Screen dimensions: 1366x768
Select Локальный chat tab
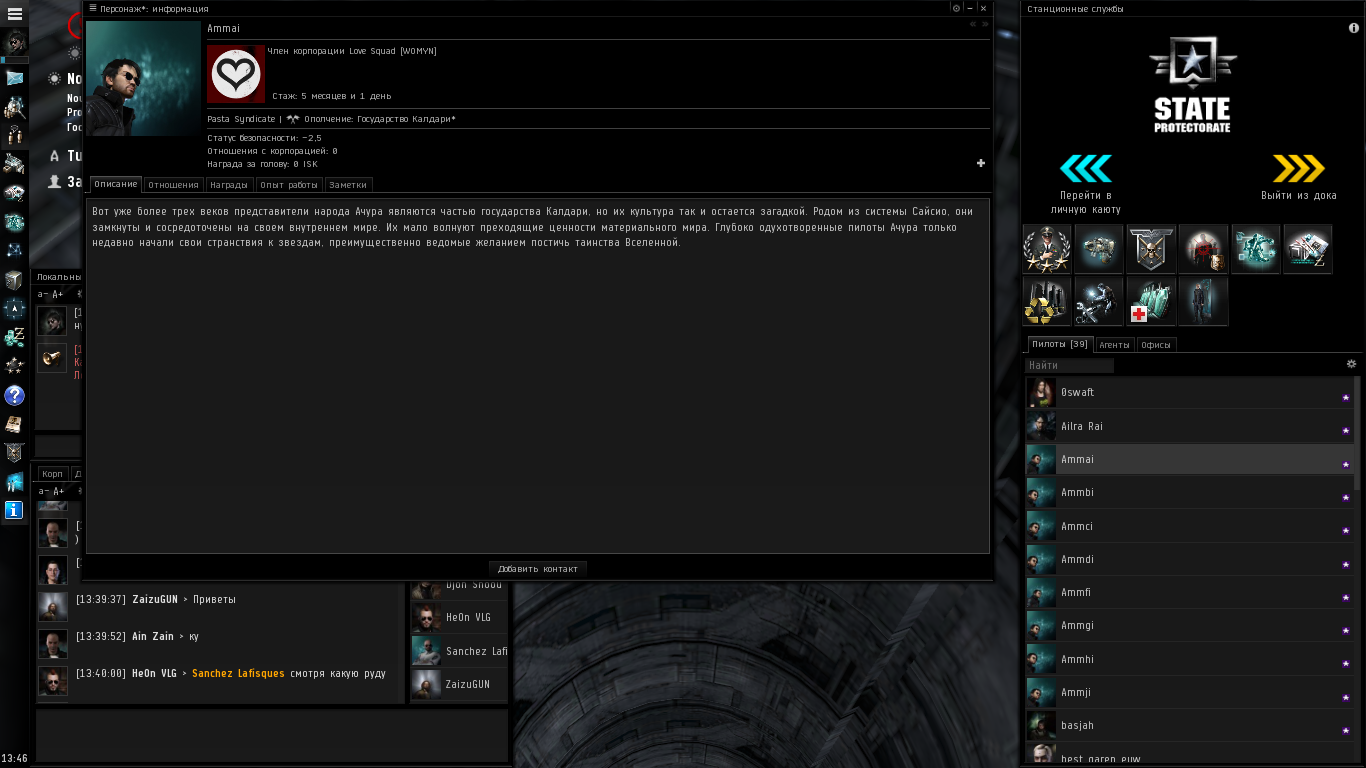click(x=59, y=277)
